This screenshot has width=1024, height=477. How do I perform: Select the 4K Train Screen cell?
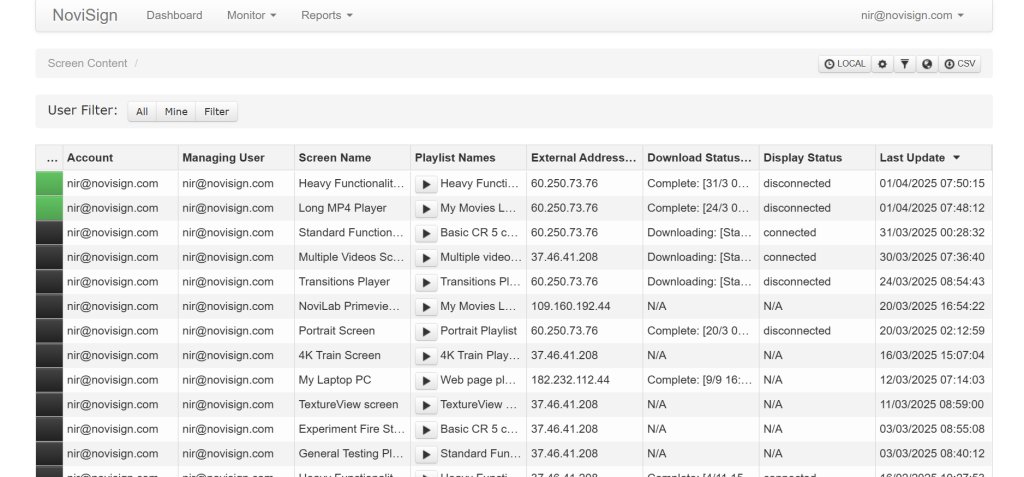(x=353, y=355)
